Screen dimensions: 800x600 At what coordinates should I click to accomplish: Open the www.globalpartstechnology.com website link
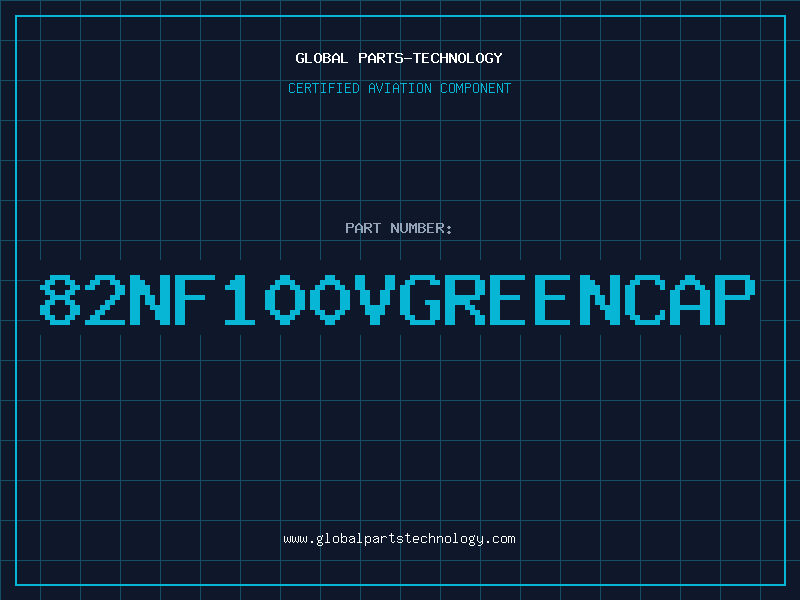click(x=399, y=539)
